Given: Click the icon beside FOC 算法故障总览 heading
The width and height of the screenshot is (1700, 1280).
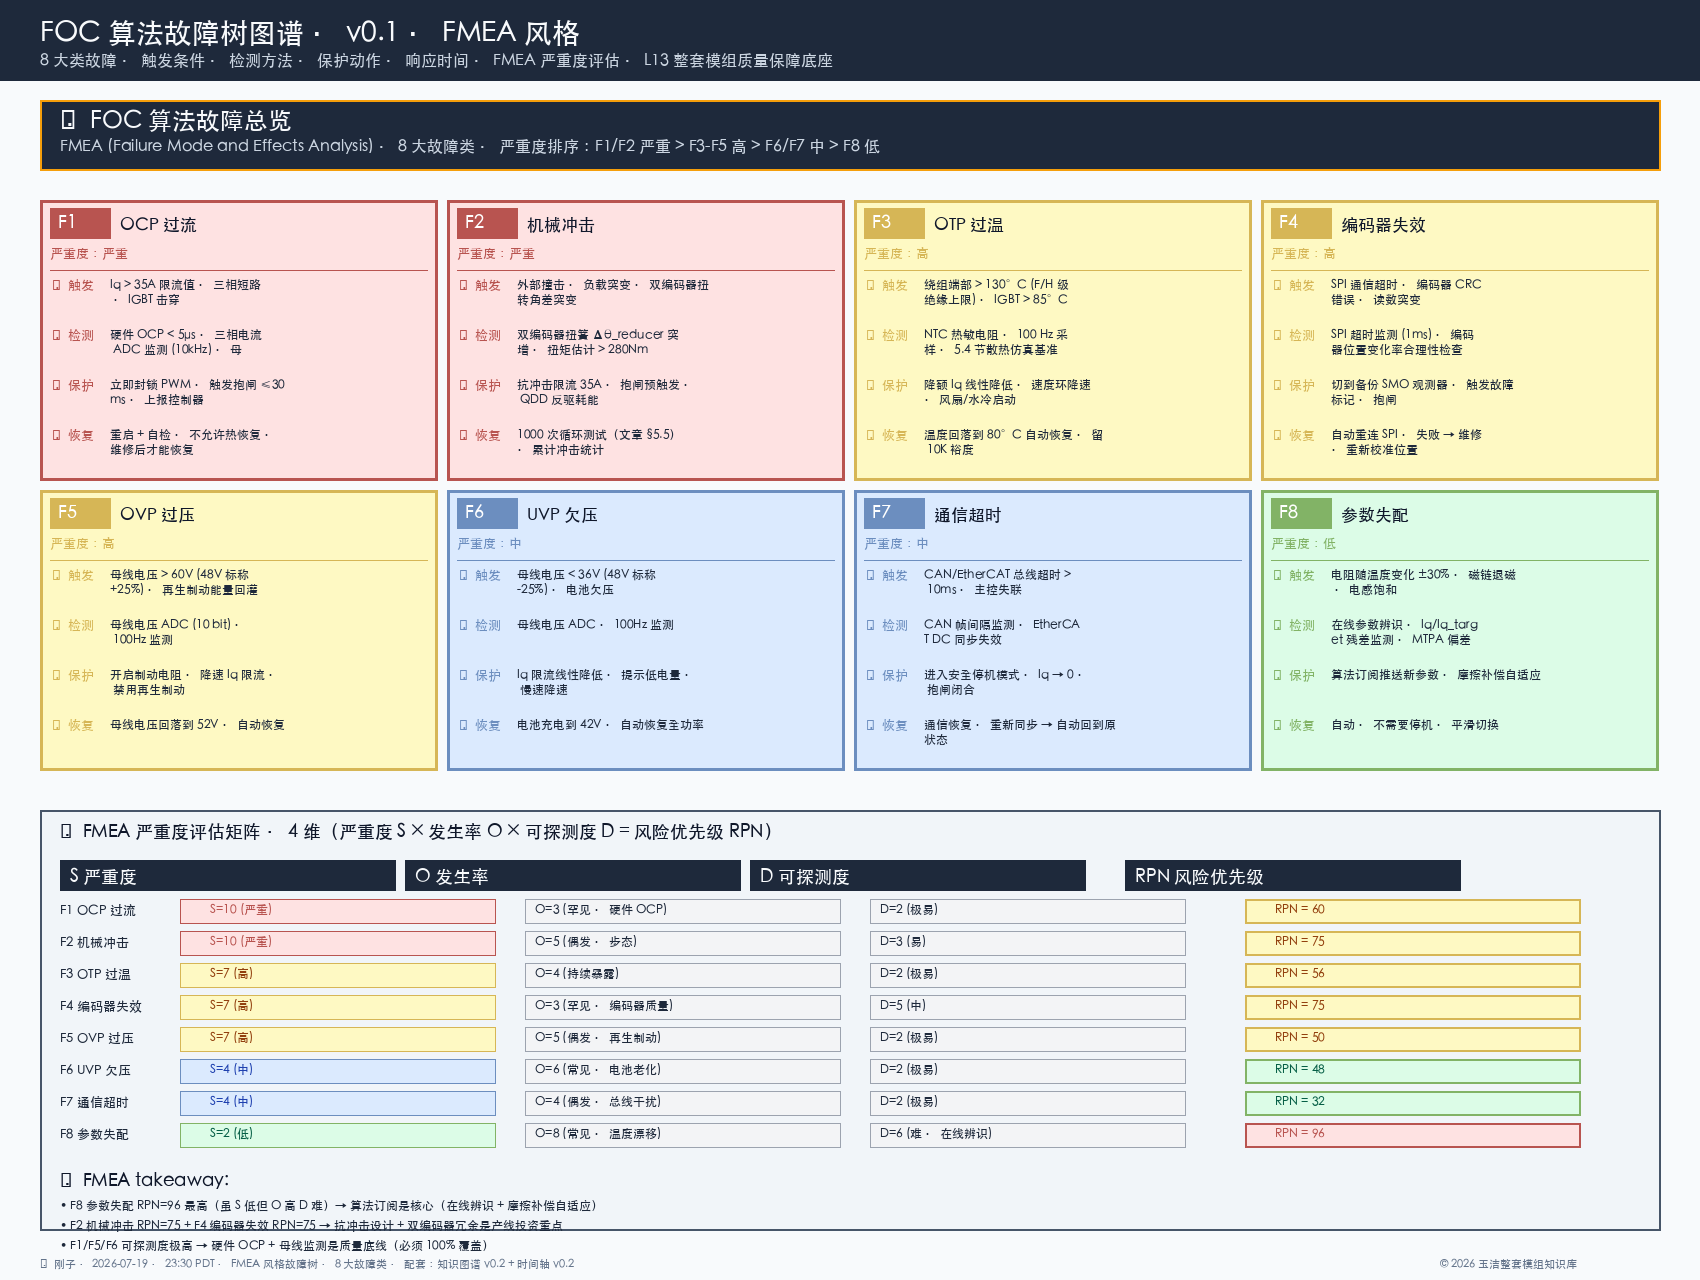Looking at the screenshot, I should (x=68, y=120).
